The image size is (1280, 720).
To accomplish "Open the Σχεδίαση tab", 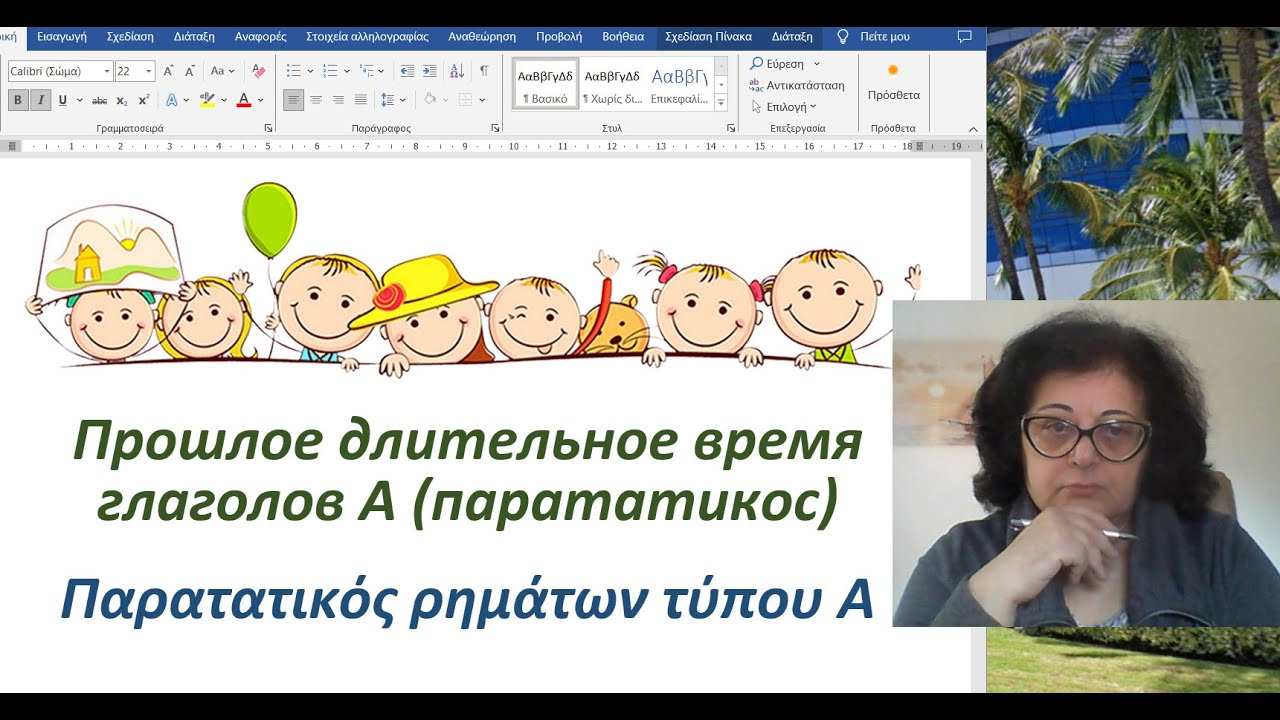I will coord(130,37).
